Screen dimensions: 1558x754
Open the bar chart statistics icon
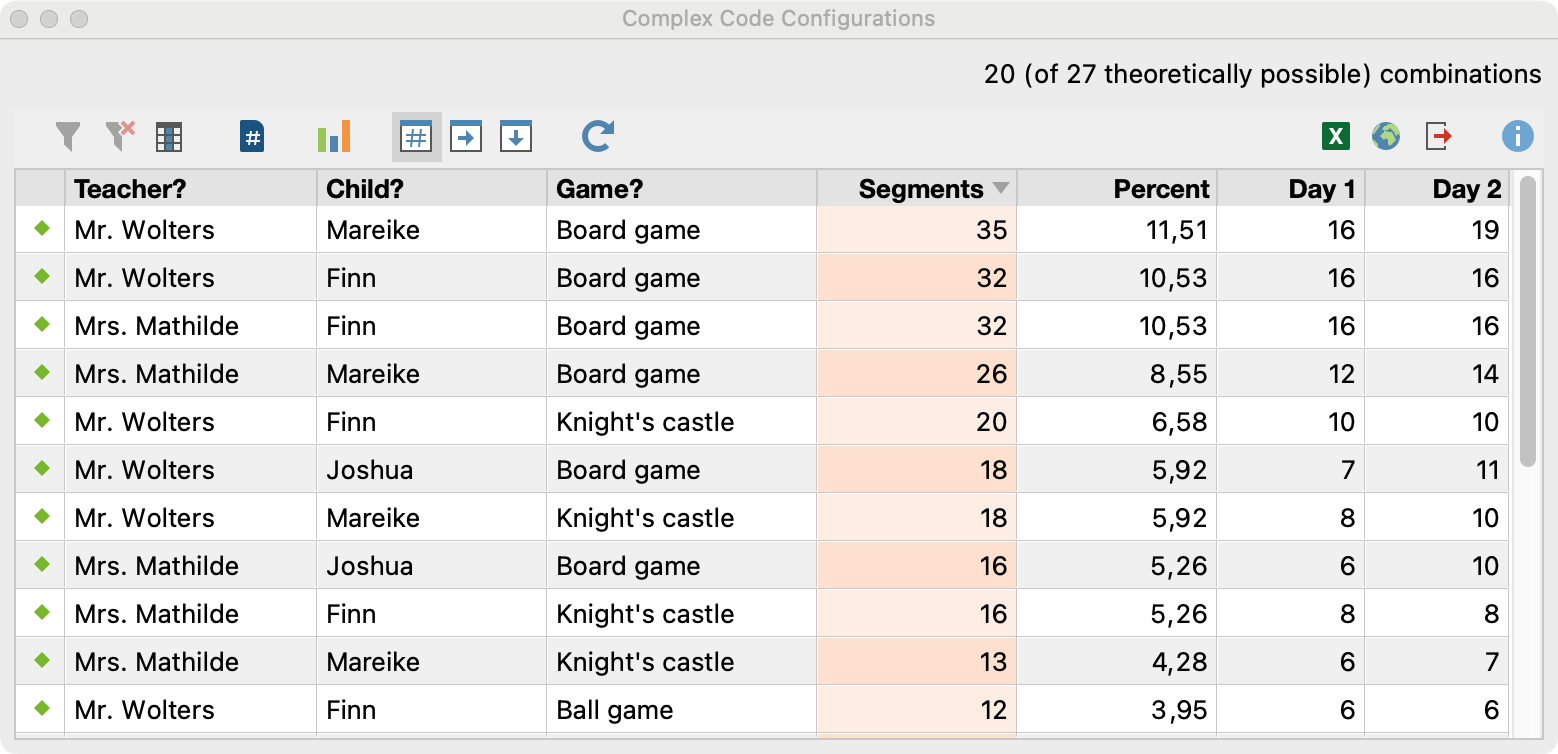pos(333,136)
